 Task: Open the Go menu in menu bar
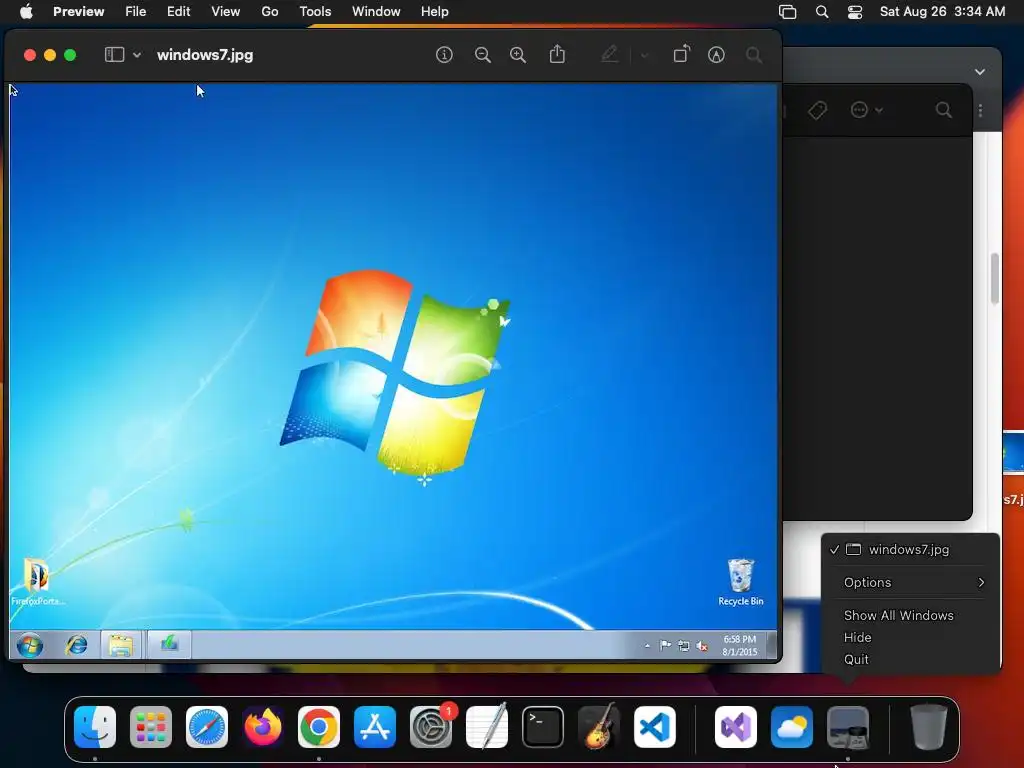270,12
